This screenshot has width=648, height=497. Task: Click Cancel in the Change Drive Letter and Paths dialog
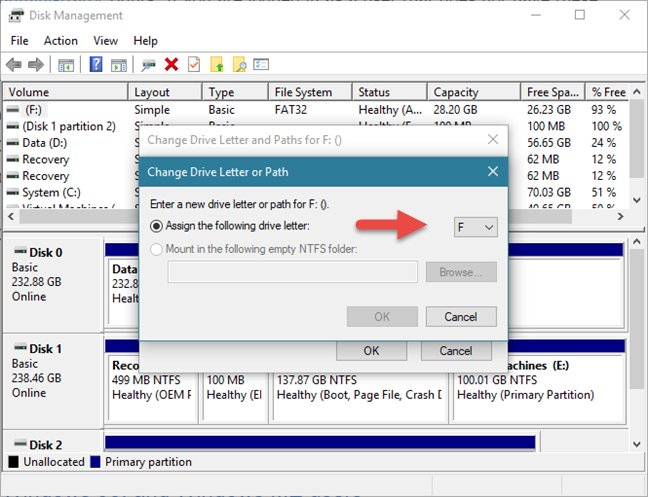(x=456, y=351)
